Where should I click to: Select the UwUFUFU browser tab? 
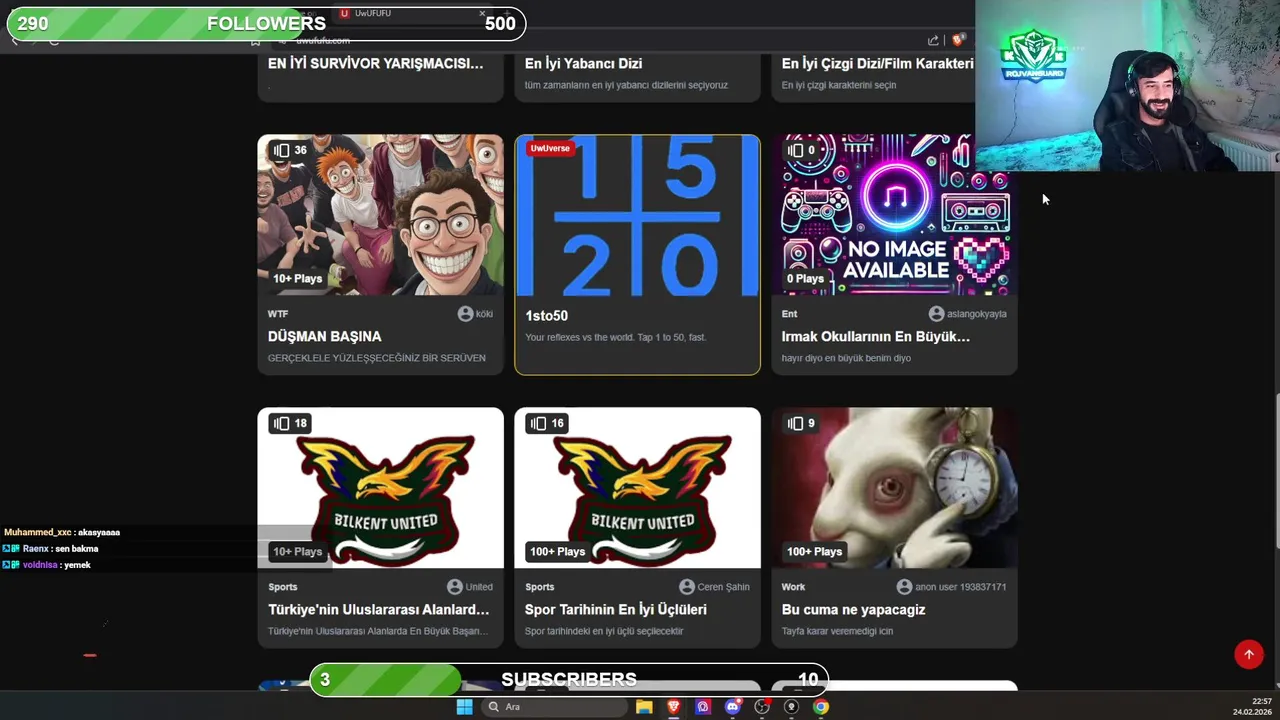click(410, 13)
